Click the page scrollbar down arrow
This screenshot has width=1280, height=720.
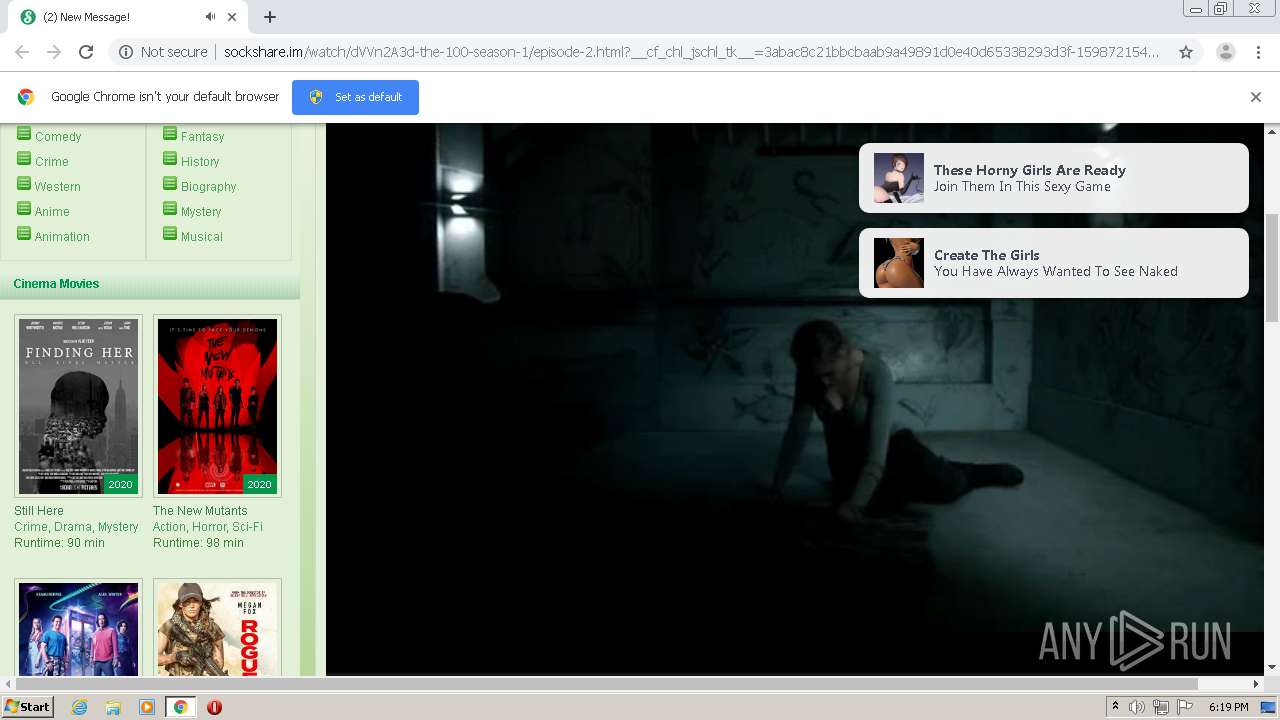[1272, 667]
